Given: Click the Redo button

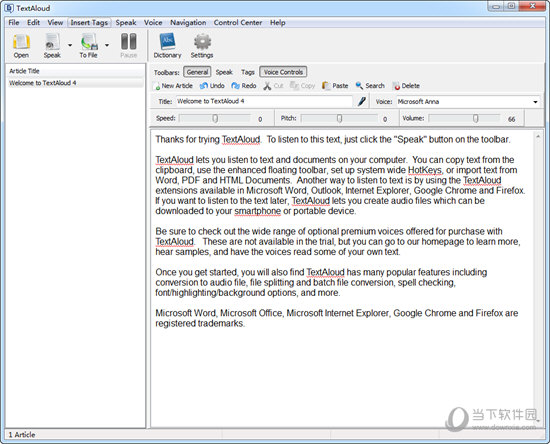Looking at the screenshot, I should 244,86.
